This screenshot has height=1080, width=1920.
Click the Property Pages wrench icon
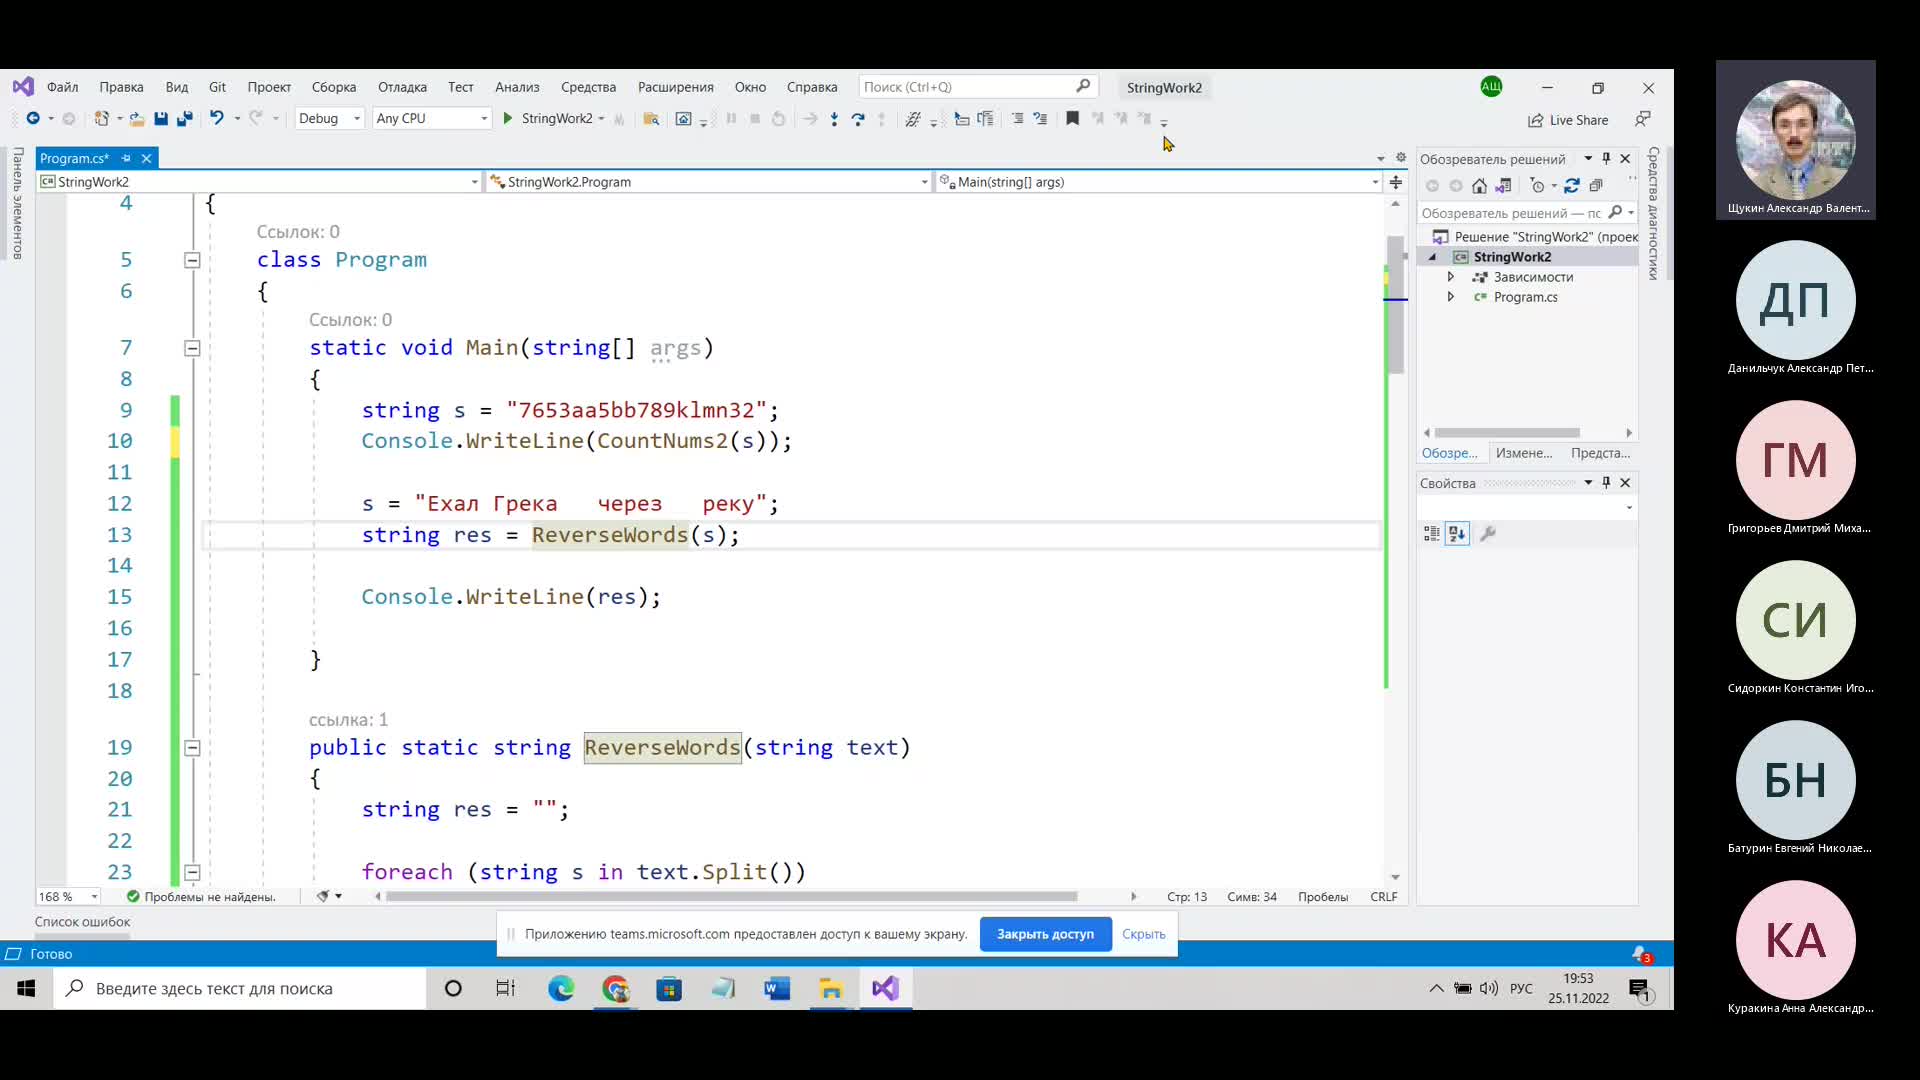coord(1488,534)
